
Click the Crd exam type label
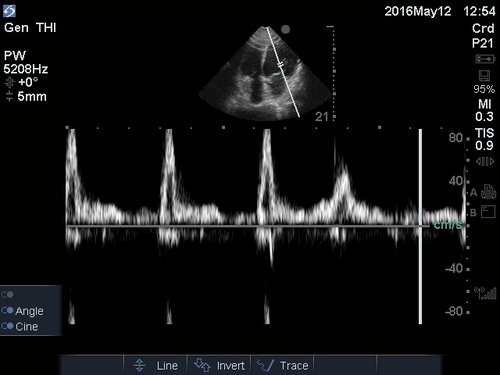(x=483, y=28)
